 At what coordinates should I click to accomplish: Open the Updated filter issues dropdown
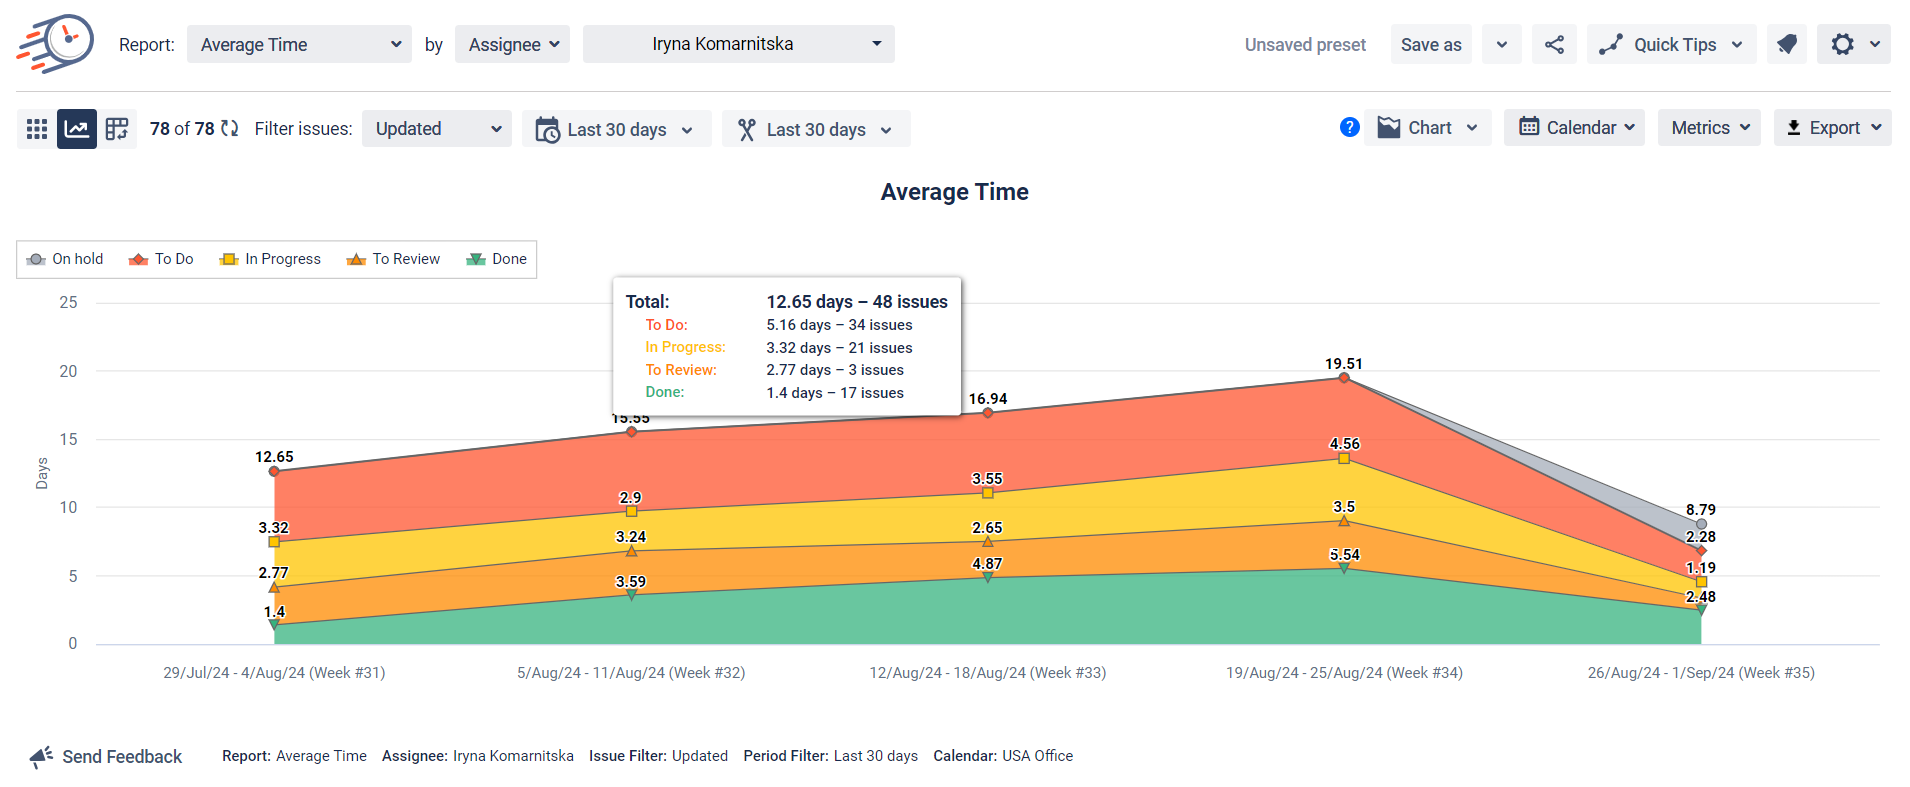pos(437,129)
